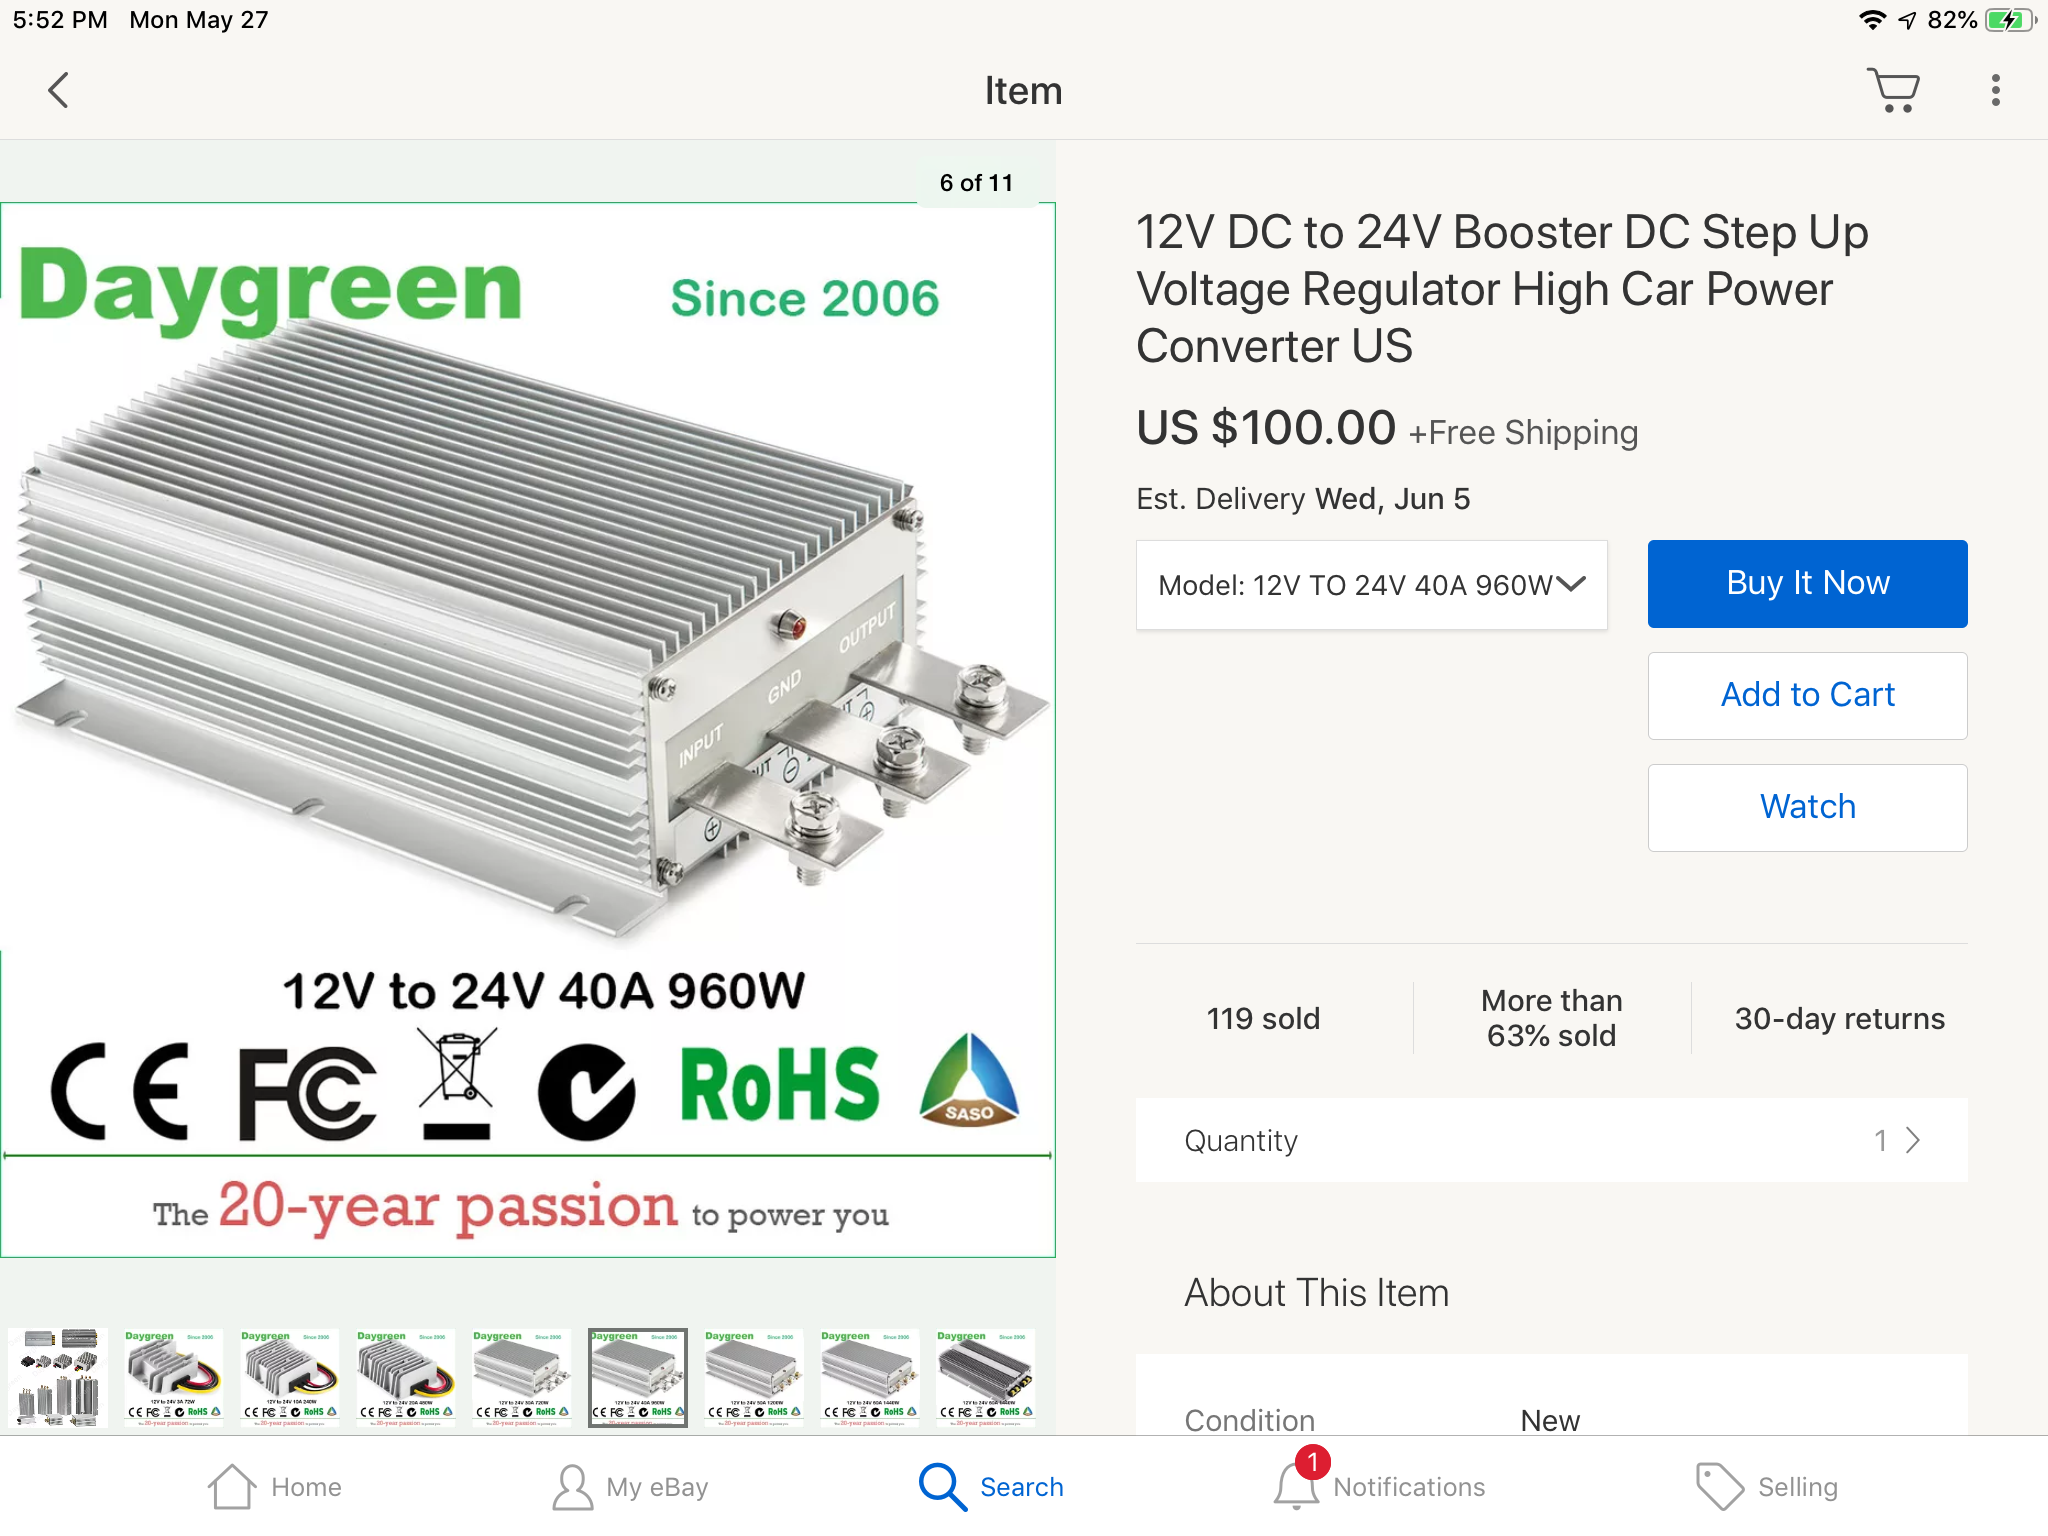Screen dimensions: 2048x1536
Task: Tap 'Est. Delivery Wed, Jun 5'
Action: 1303,498
